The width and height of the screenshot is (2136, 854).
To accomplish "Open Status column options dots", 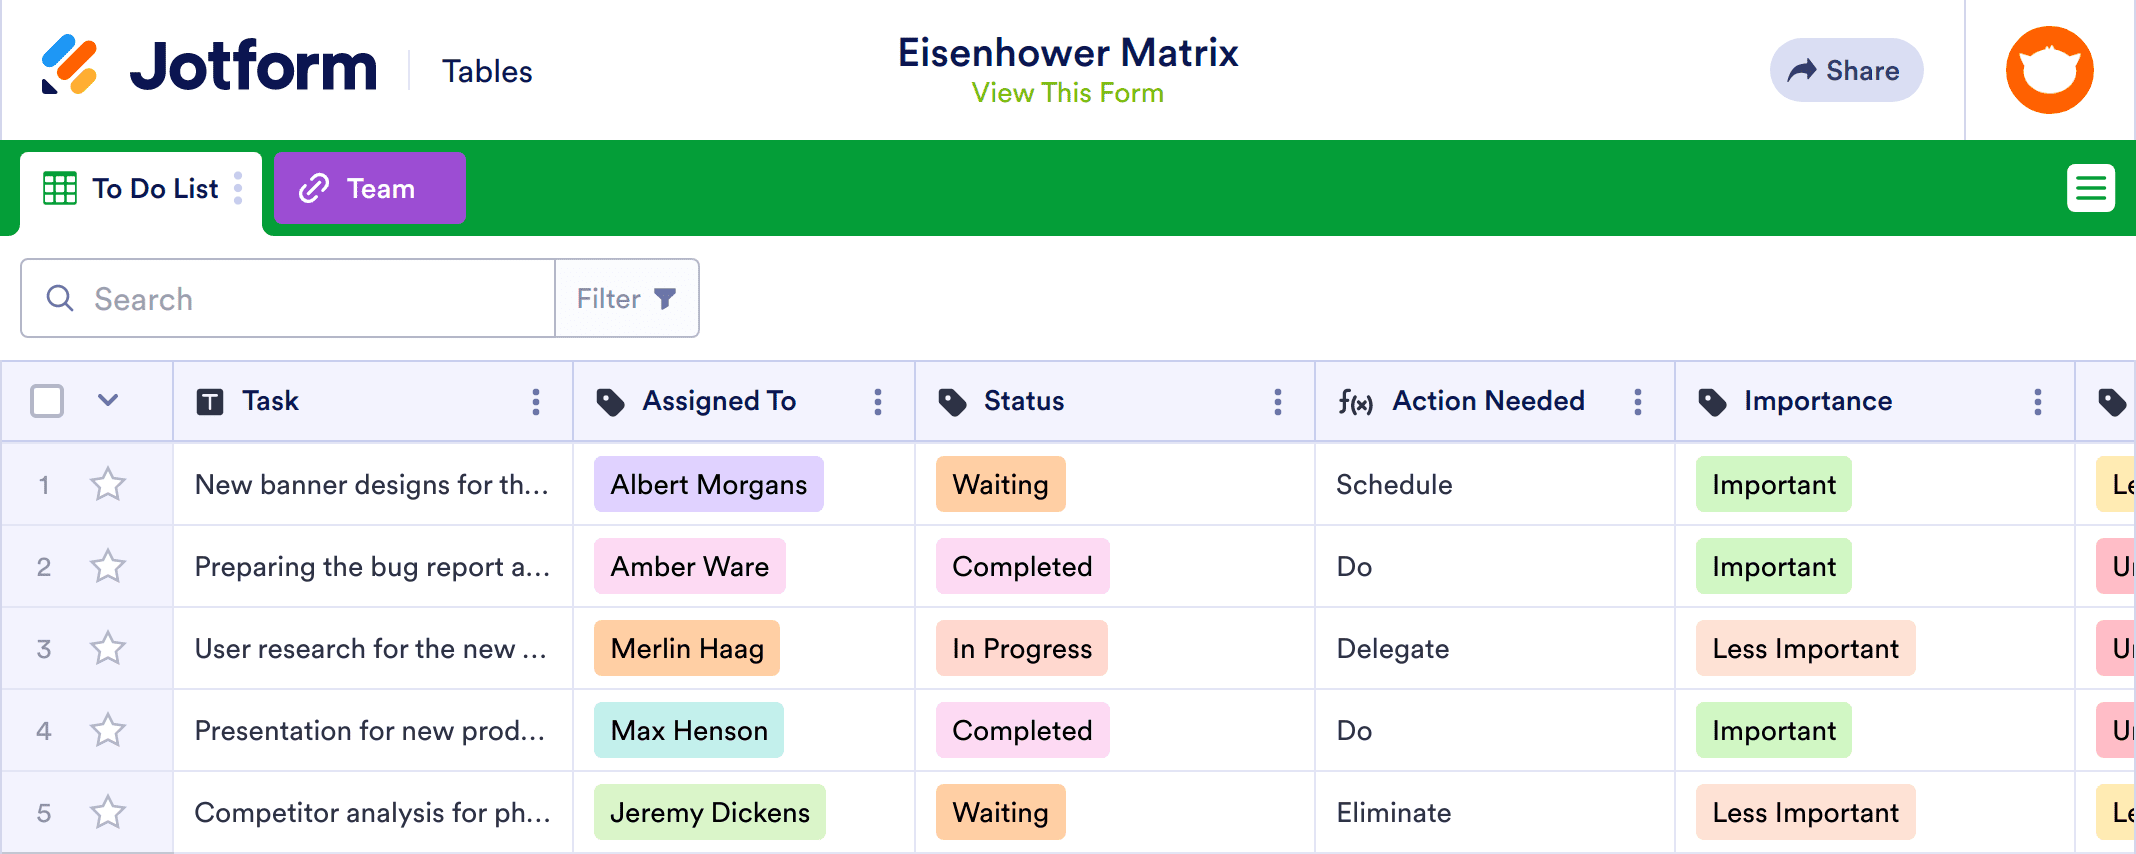I will (x=1278, y=402).
